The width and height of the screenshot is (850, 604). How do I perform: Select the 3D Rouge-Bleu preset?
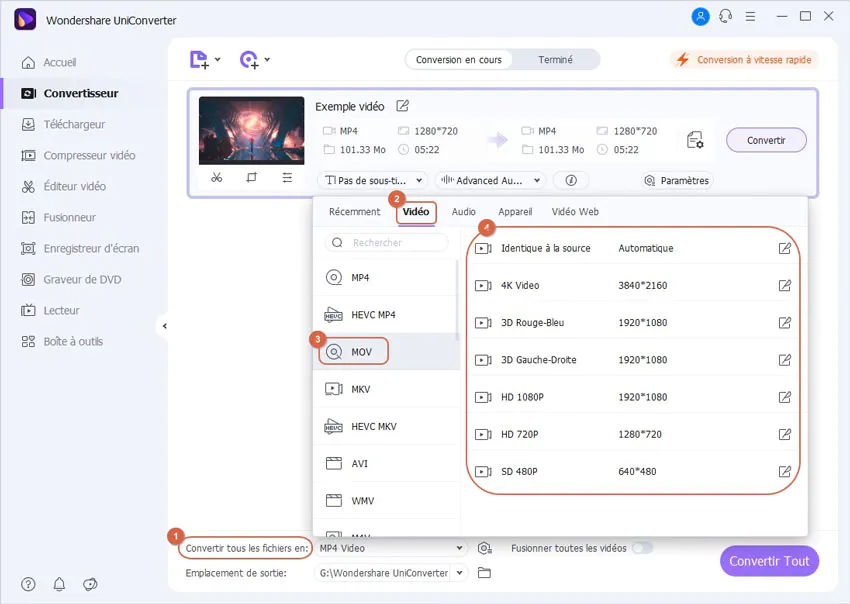(633, 323)
